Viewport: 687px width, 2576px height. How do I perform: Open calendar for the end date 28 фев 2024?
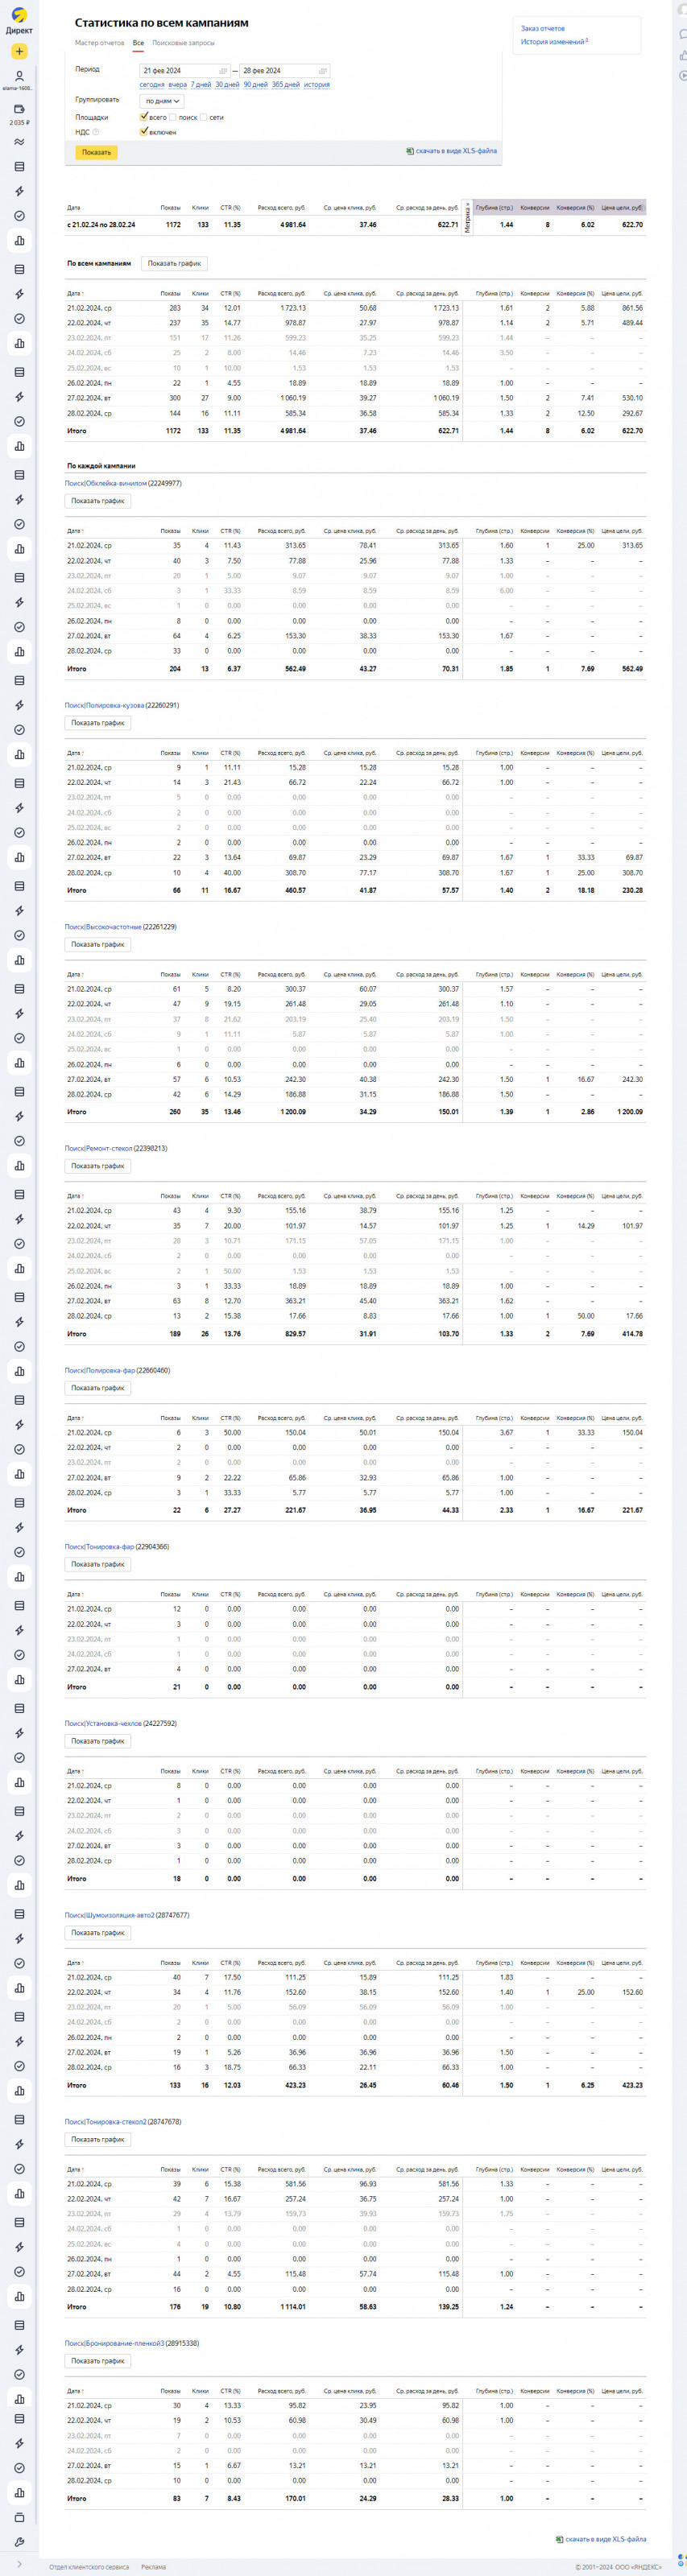[322, 71]
